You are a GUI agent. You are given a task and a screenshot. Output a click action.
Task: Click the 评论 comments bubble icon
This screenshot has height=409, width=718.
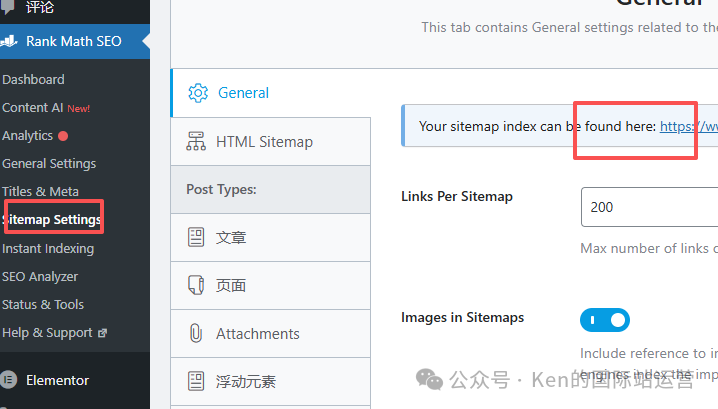tap(9, 7)
